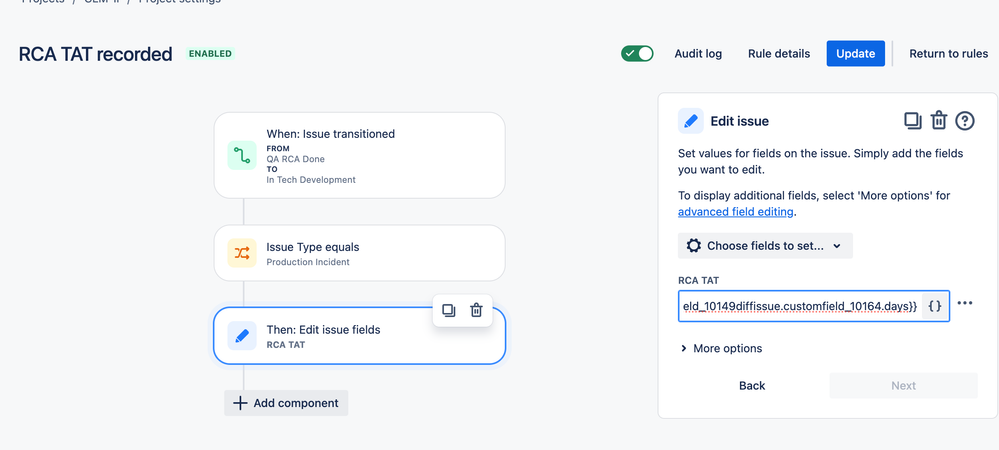Click the trash icon in Edit issue panel
The height and width of the screenshot is (450, 999).
click(939, 121)
